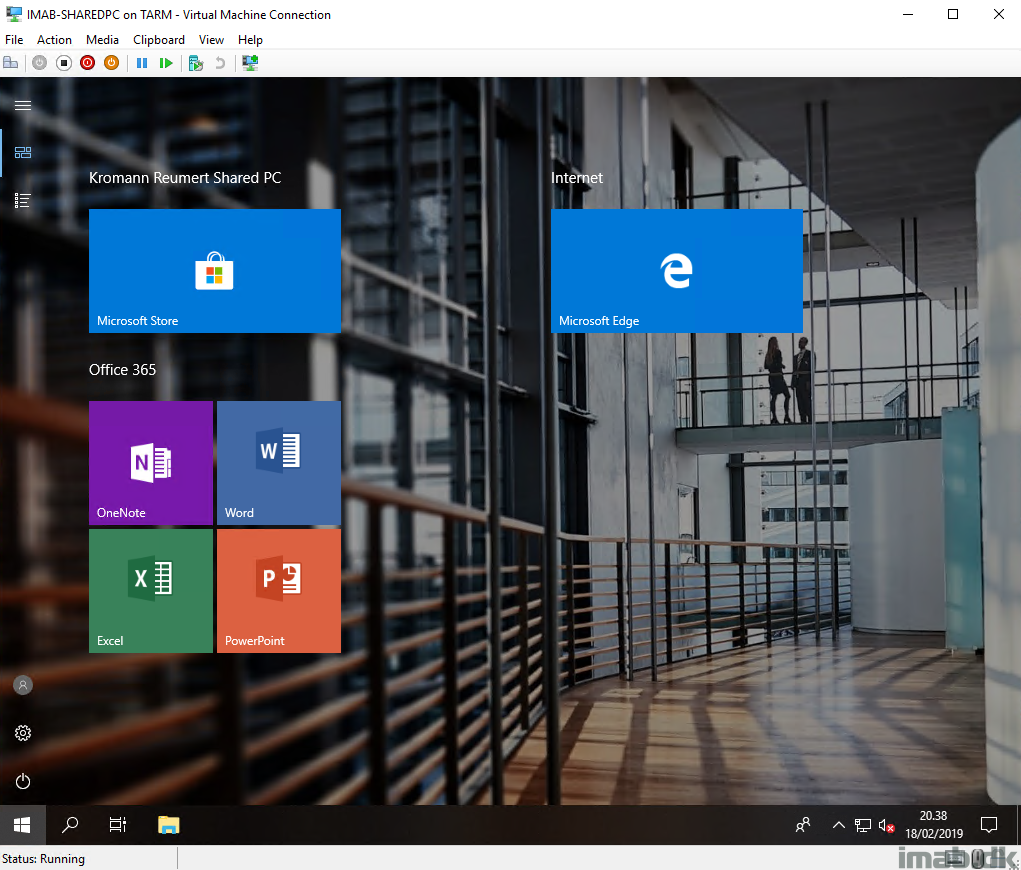Save the VM state with orange button
Screen dimensions: 1021x870
click(x=111, y=63)
